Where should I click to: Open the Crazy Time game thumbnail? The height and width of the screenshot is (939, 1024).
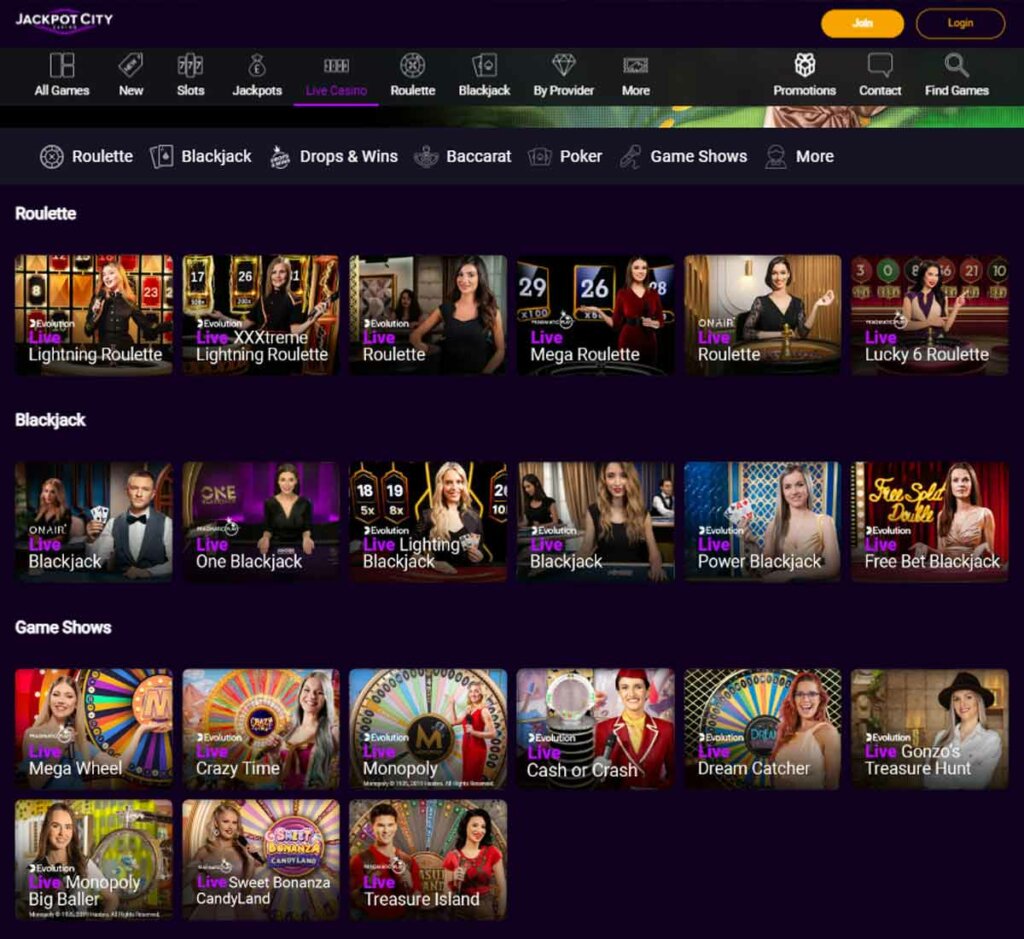(260, 726)
